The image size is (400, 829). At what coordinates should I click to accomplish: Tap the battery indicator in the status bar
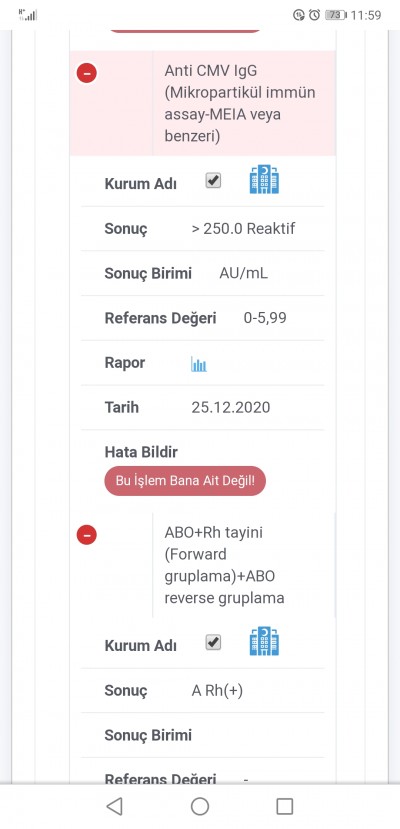coord(336,15)
